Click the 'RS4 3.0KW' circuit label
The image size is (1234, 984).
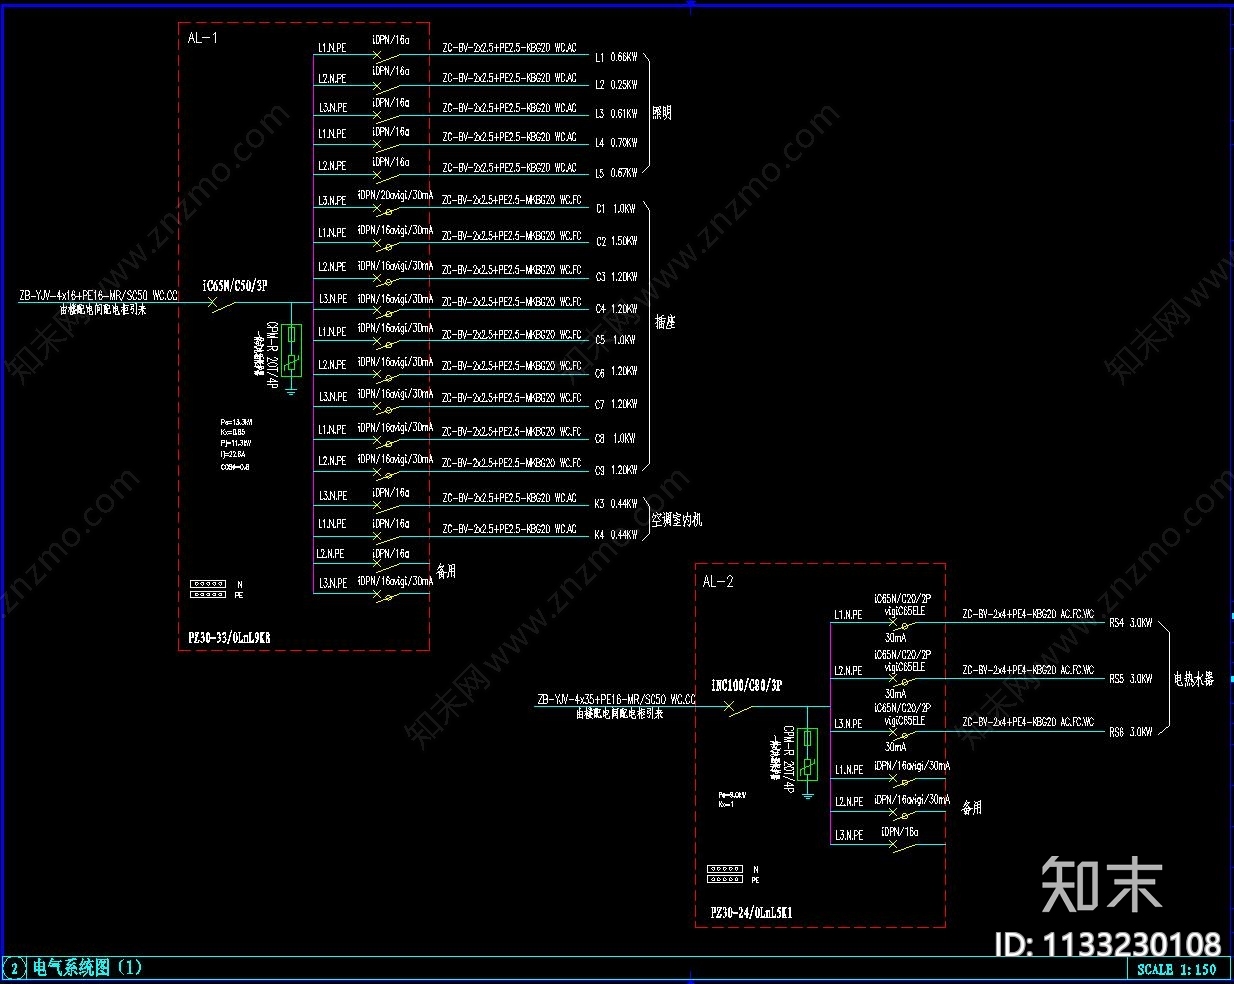click(1131, 622)
